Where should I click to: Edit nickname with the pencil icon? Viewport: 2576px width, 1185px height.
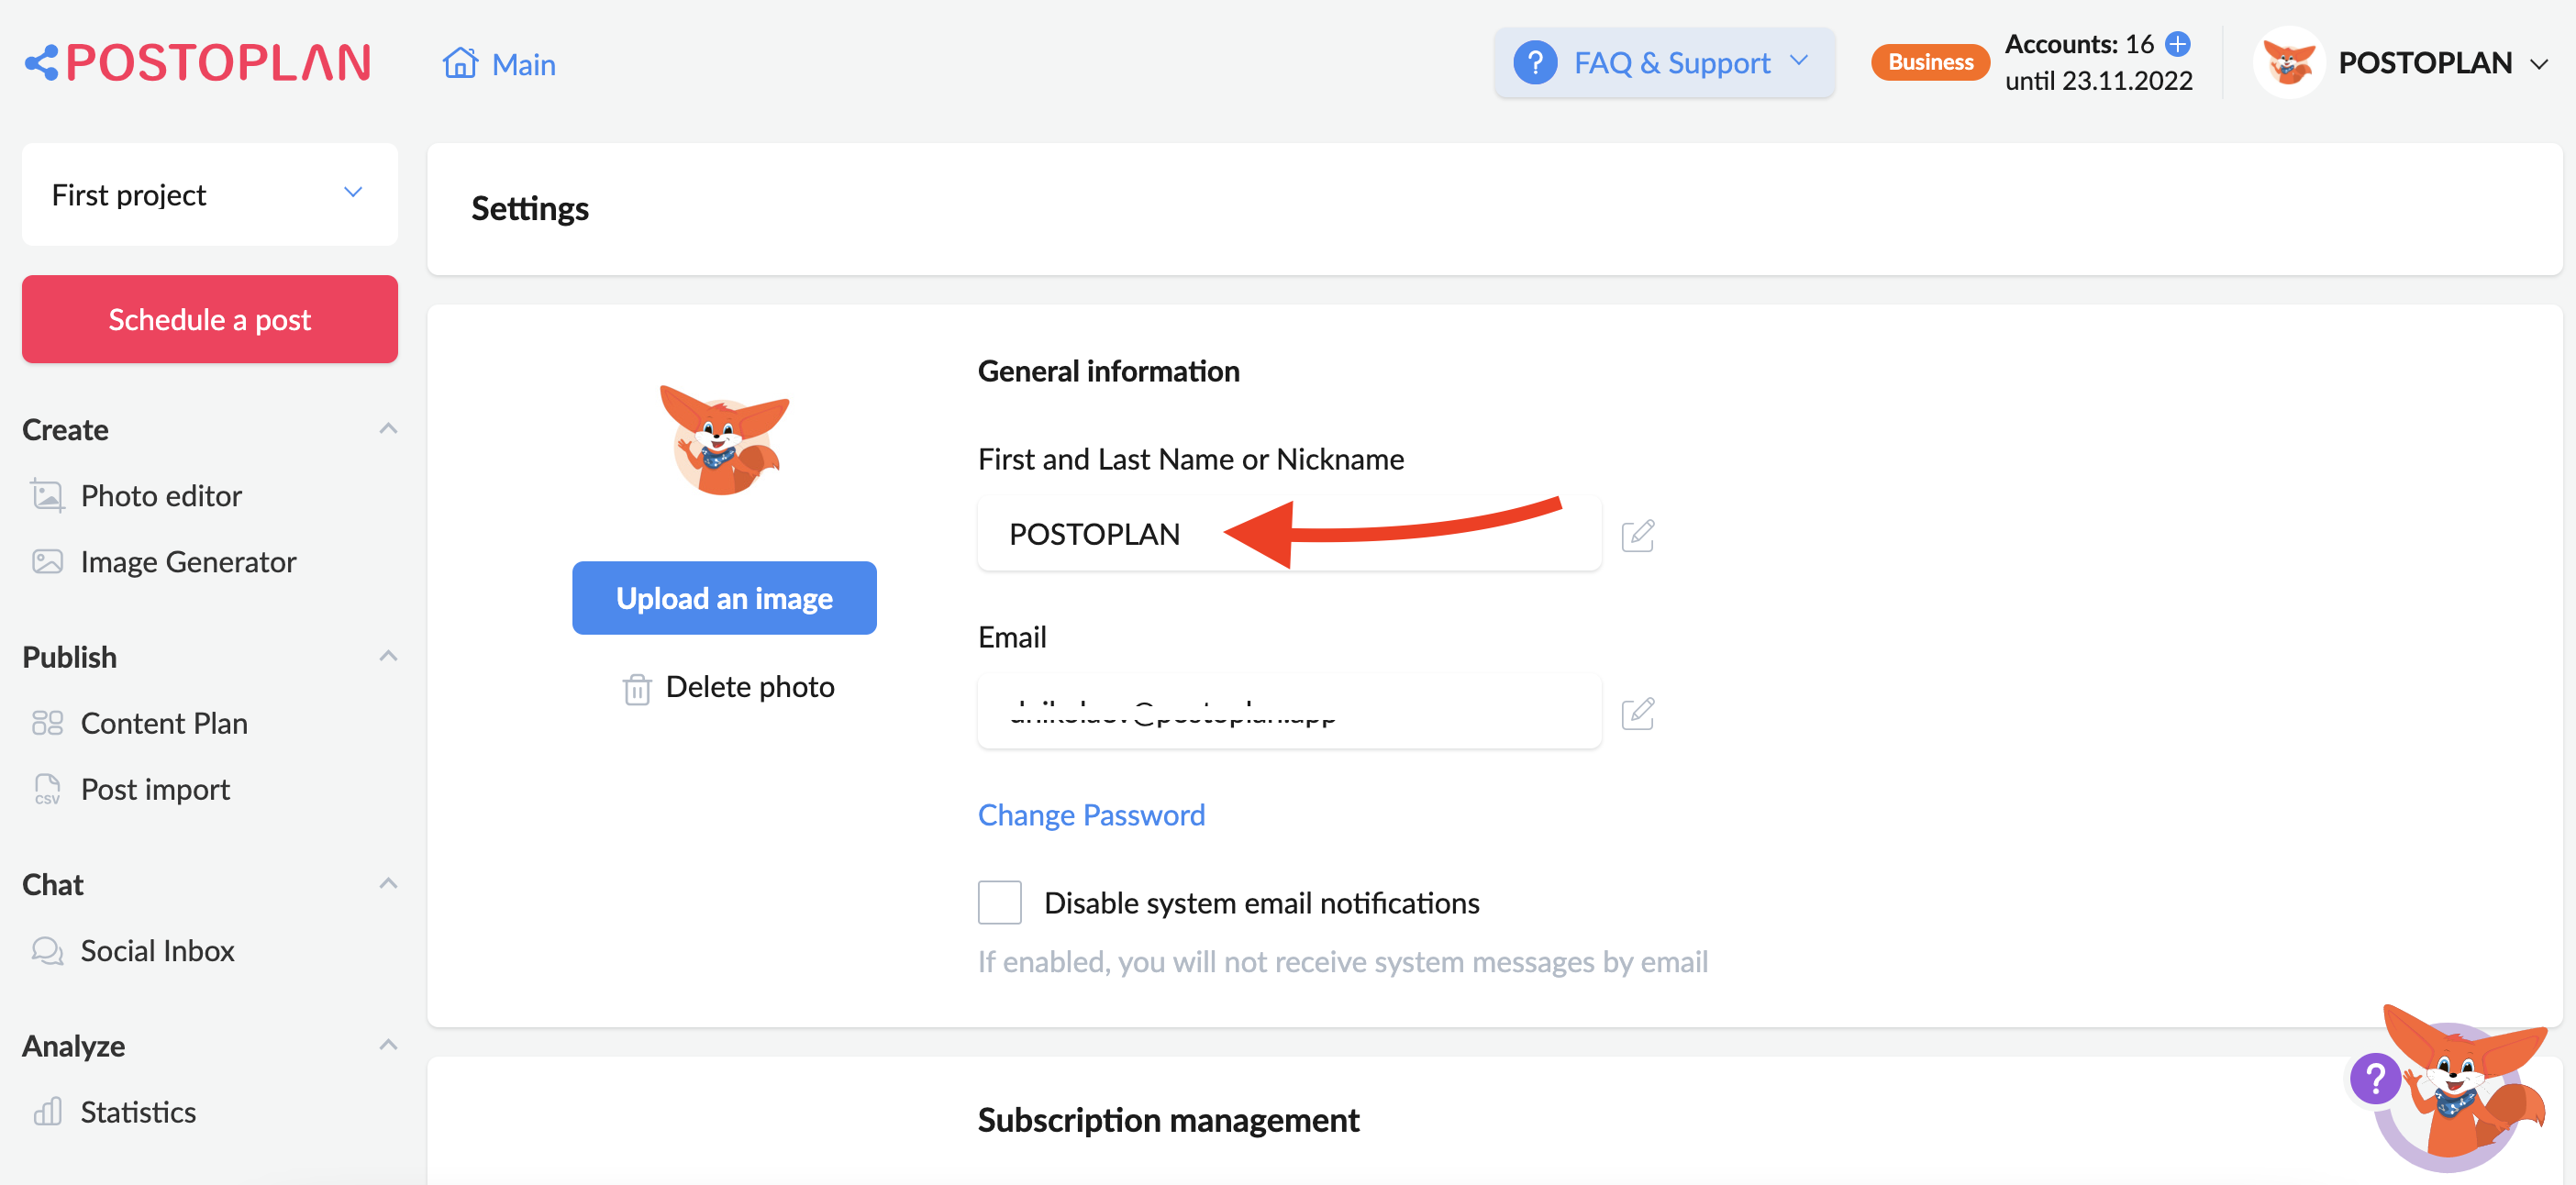[1637, 535]
